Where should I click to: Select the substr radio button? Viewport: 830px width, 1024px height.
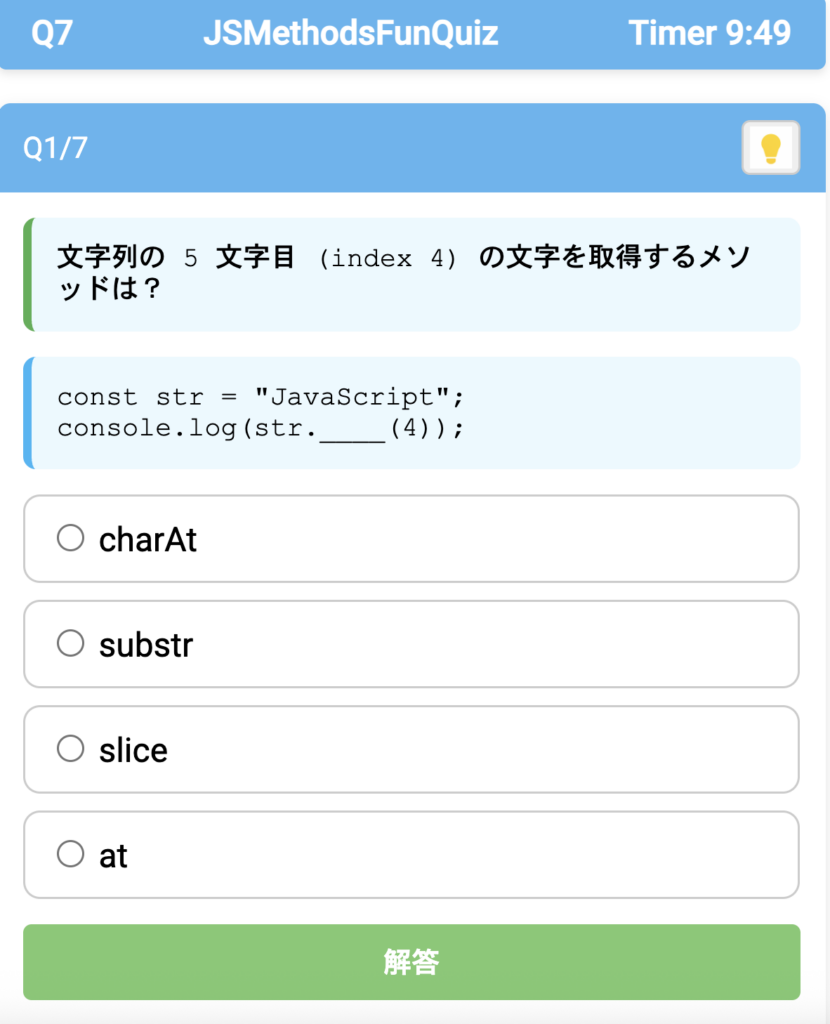71,643
